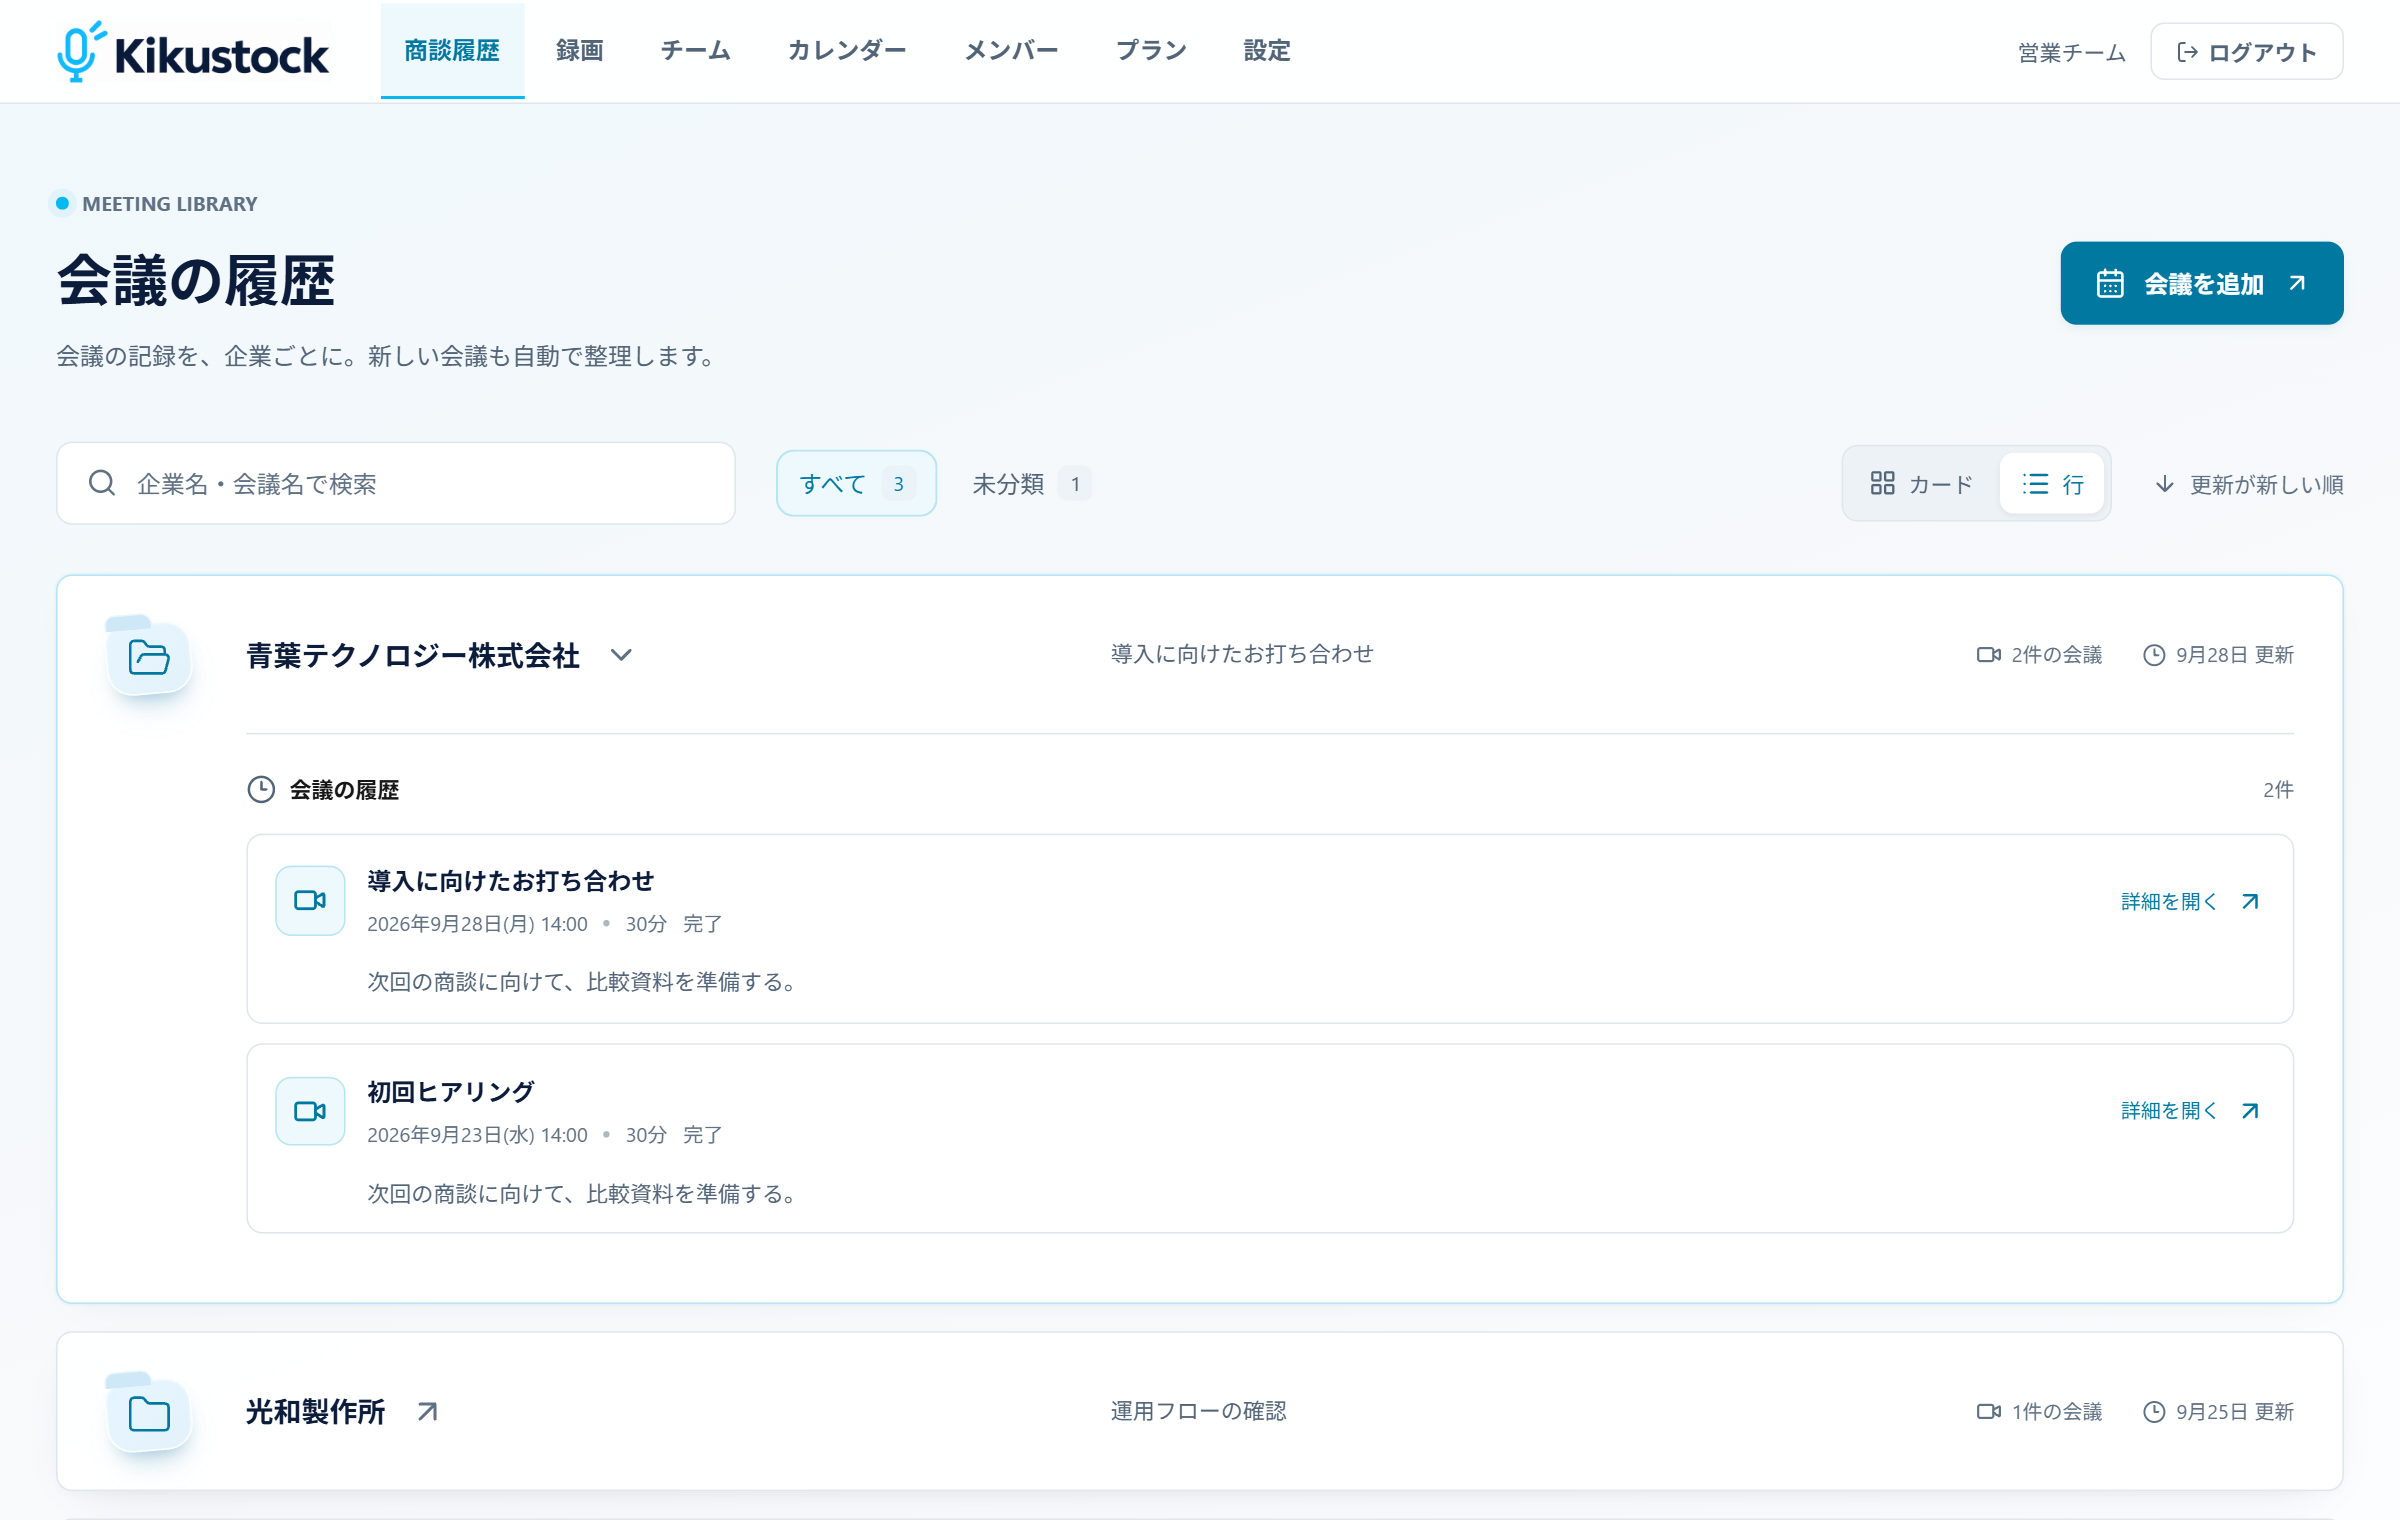Click the arrow icon beside 光和製作所
Viewport: 2400px width, 1520px height.
428,1411
